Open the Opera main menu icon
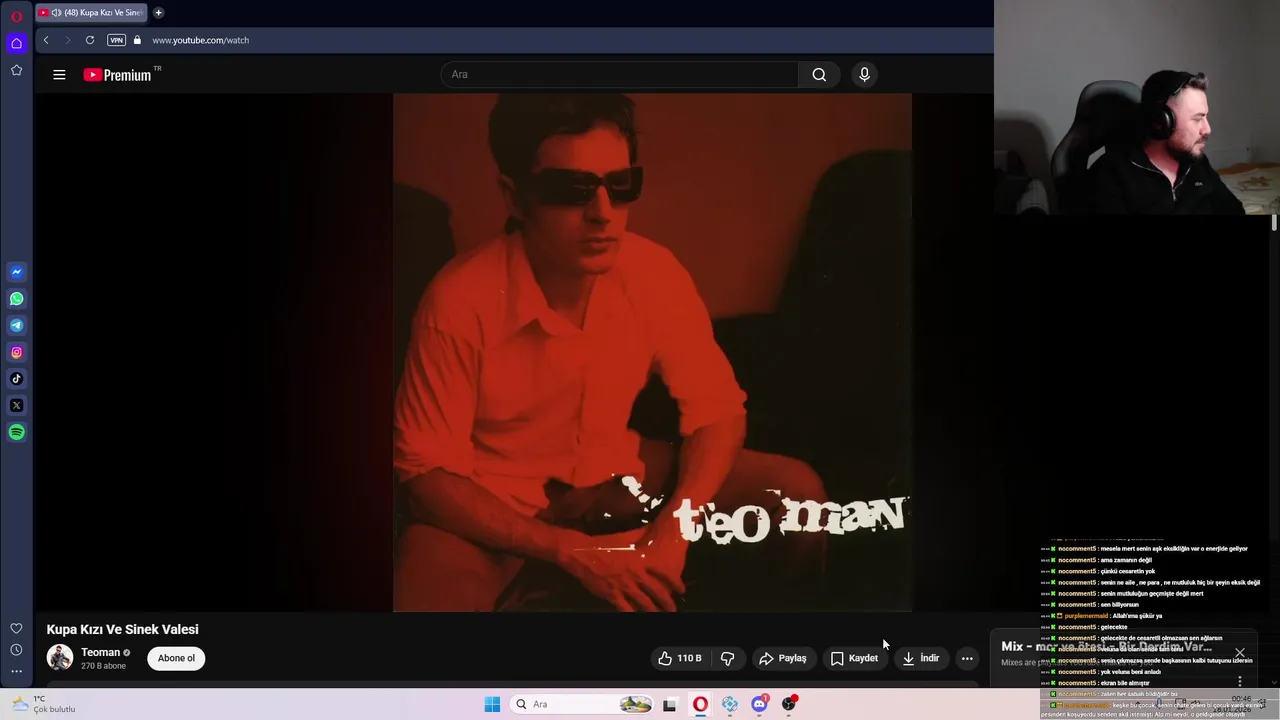This screenshot has width=1280, height=720. (x=16, y=16)
